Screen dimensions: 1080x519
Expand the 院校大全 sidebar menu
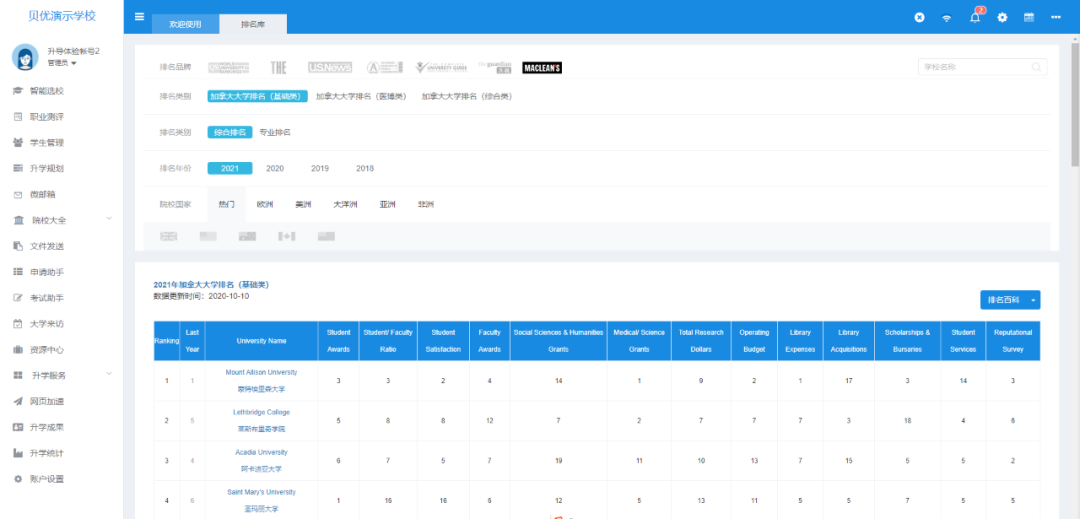click(62, 220)
